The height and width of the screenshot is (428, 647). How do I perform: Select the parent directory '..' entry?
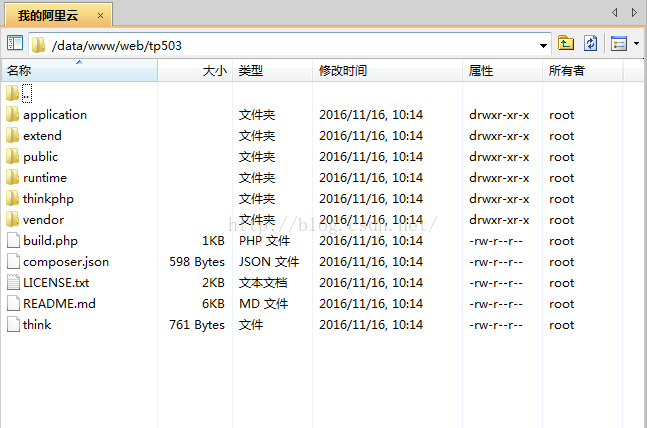[27, 93]
